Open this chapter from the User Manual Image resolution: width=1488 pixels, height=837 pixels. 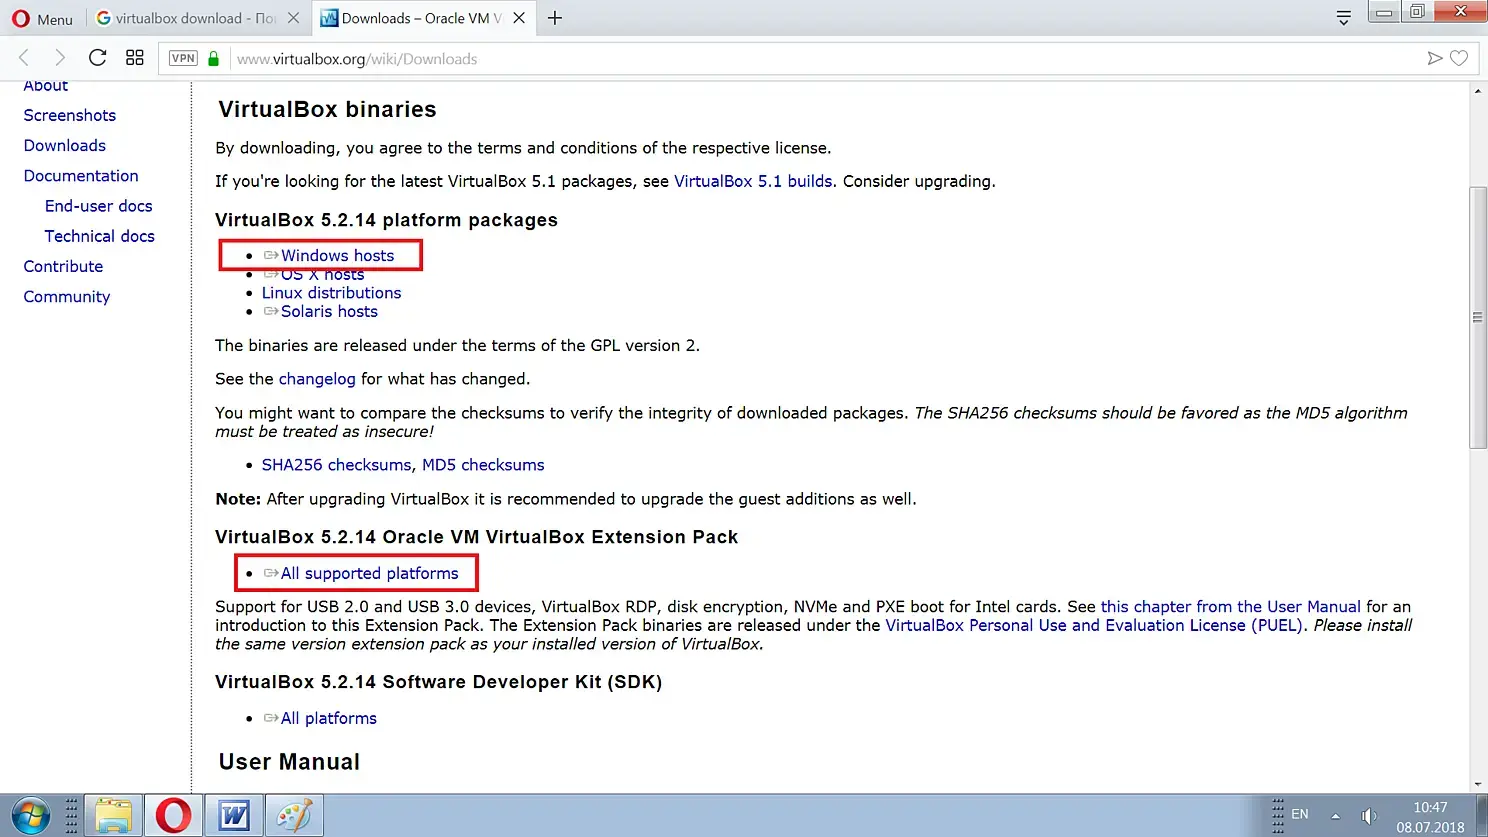(x=1230, y=607)
